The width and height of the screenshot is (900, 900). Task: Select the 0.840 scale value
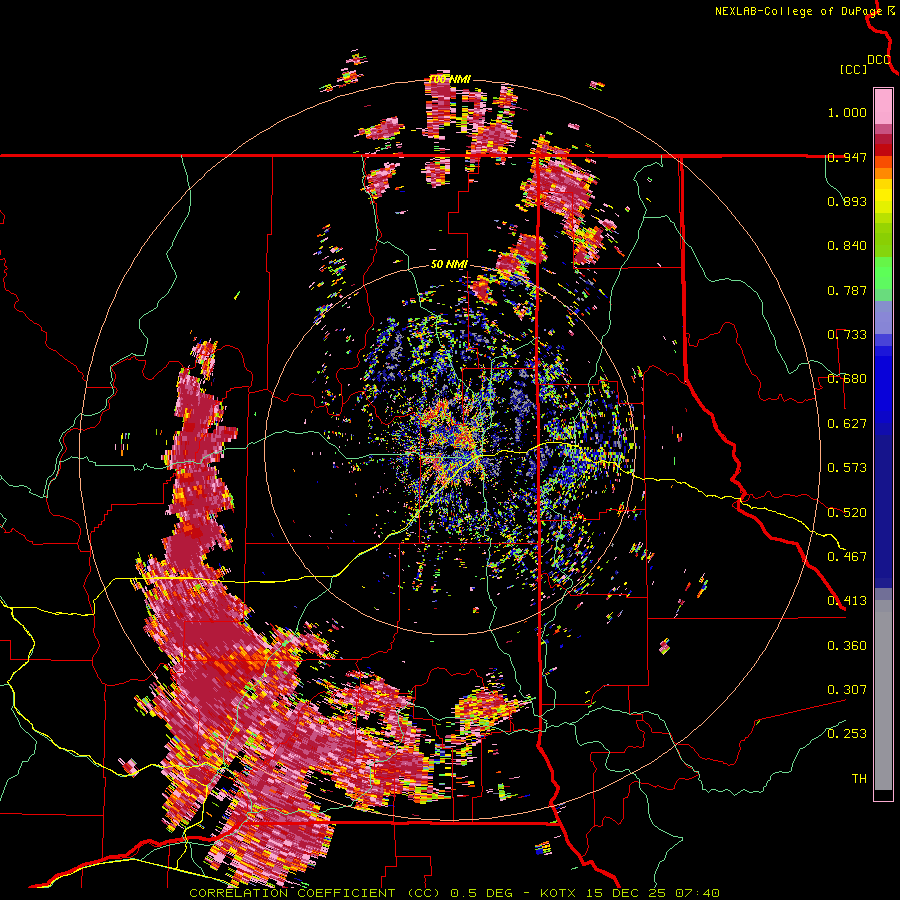(x=847, y=246)
